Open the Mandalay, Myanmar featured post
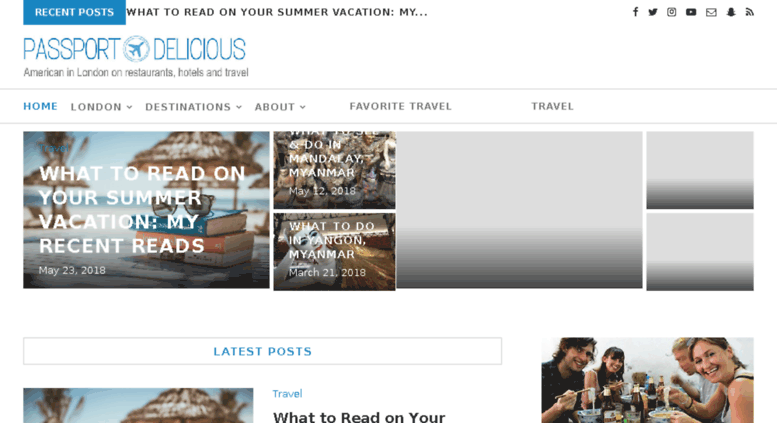Screen dimensions: 777x423 point(334,170)
